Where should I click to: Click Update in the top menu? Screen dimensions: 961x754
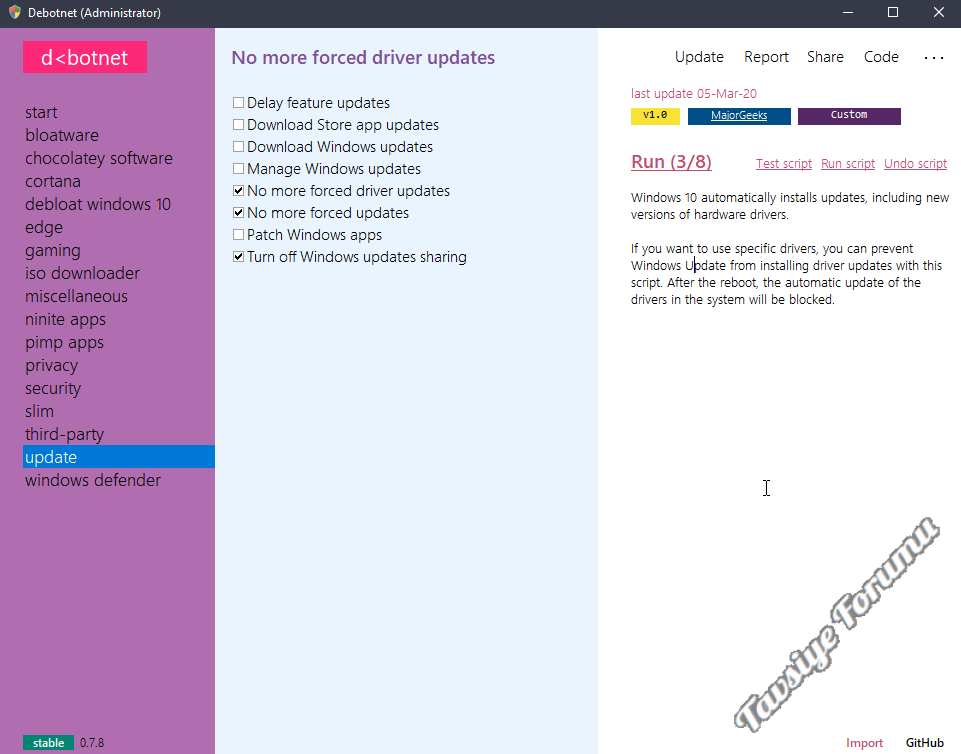[699, 57]
